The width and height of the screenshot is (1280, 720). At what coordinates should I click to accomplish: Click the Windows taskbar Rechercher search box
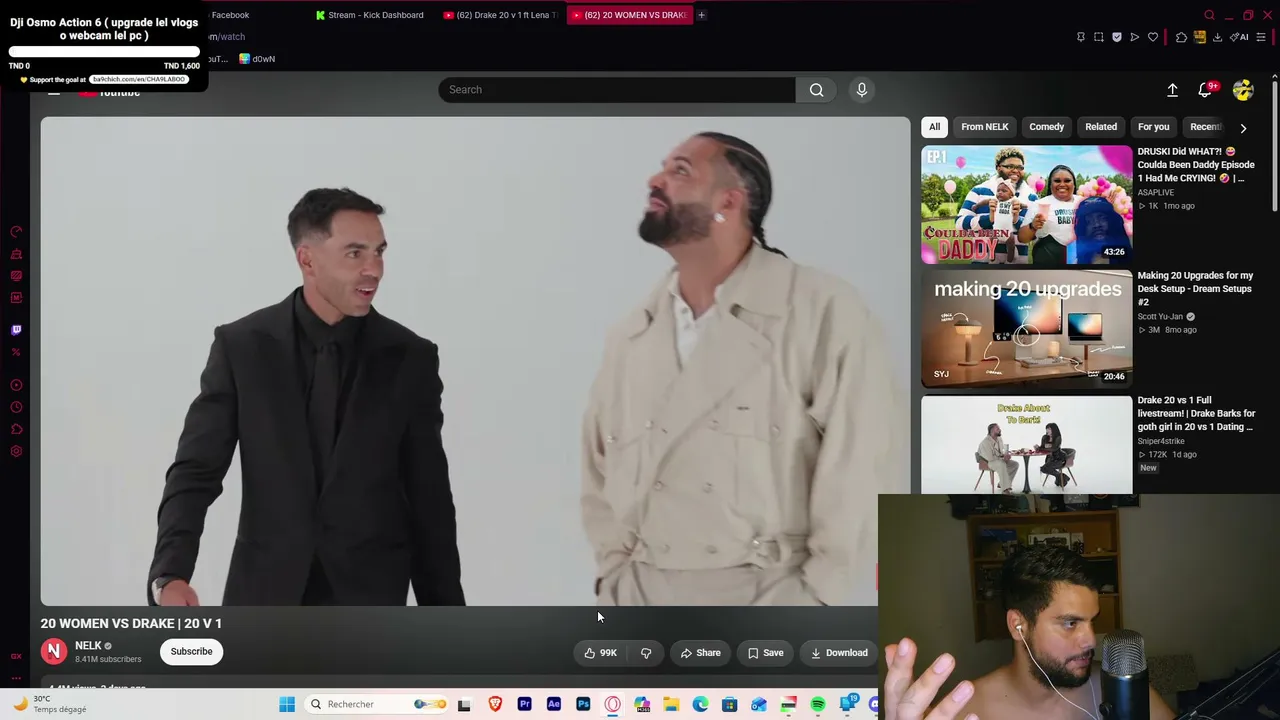[376, 704]
